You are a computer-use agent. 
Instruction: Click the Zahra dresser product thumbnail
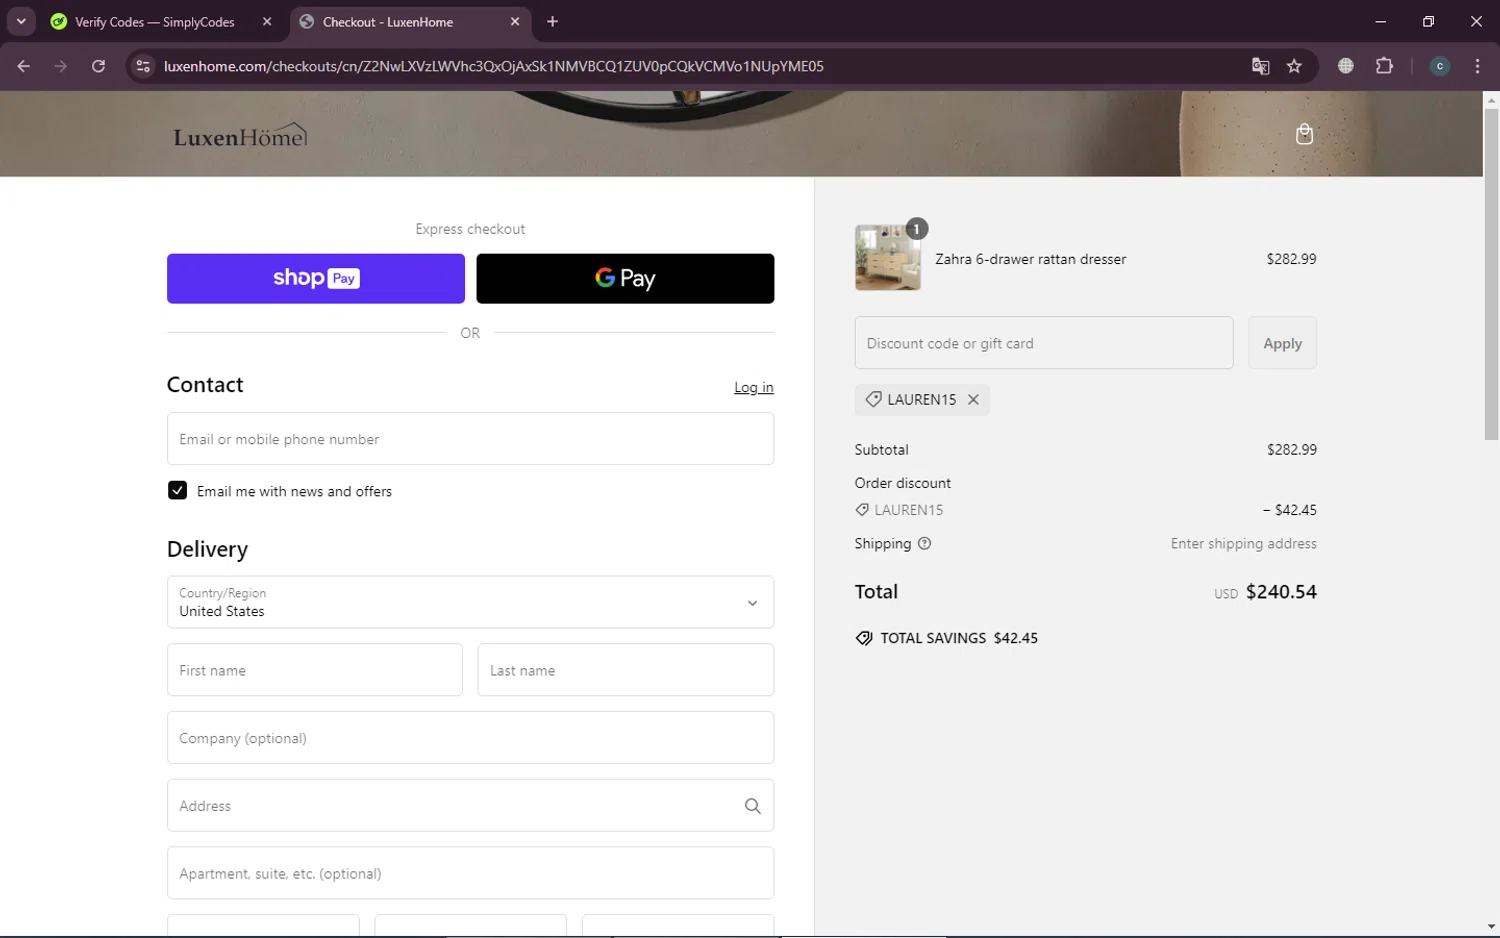[888, 258]
